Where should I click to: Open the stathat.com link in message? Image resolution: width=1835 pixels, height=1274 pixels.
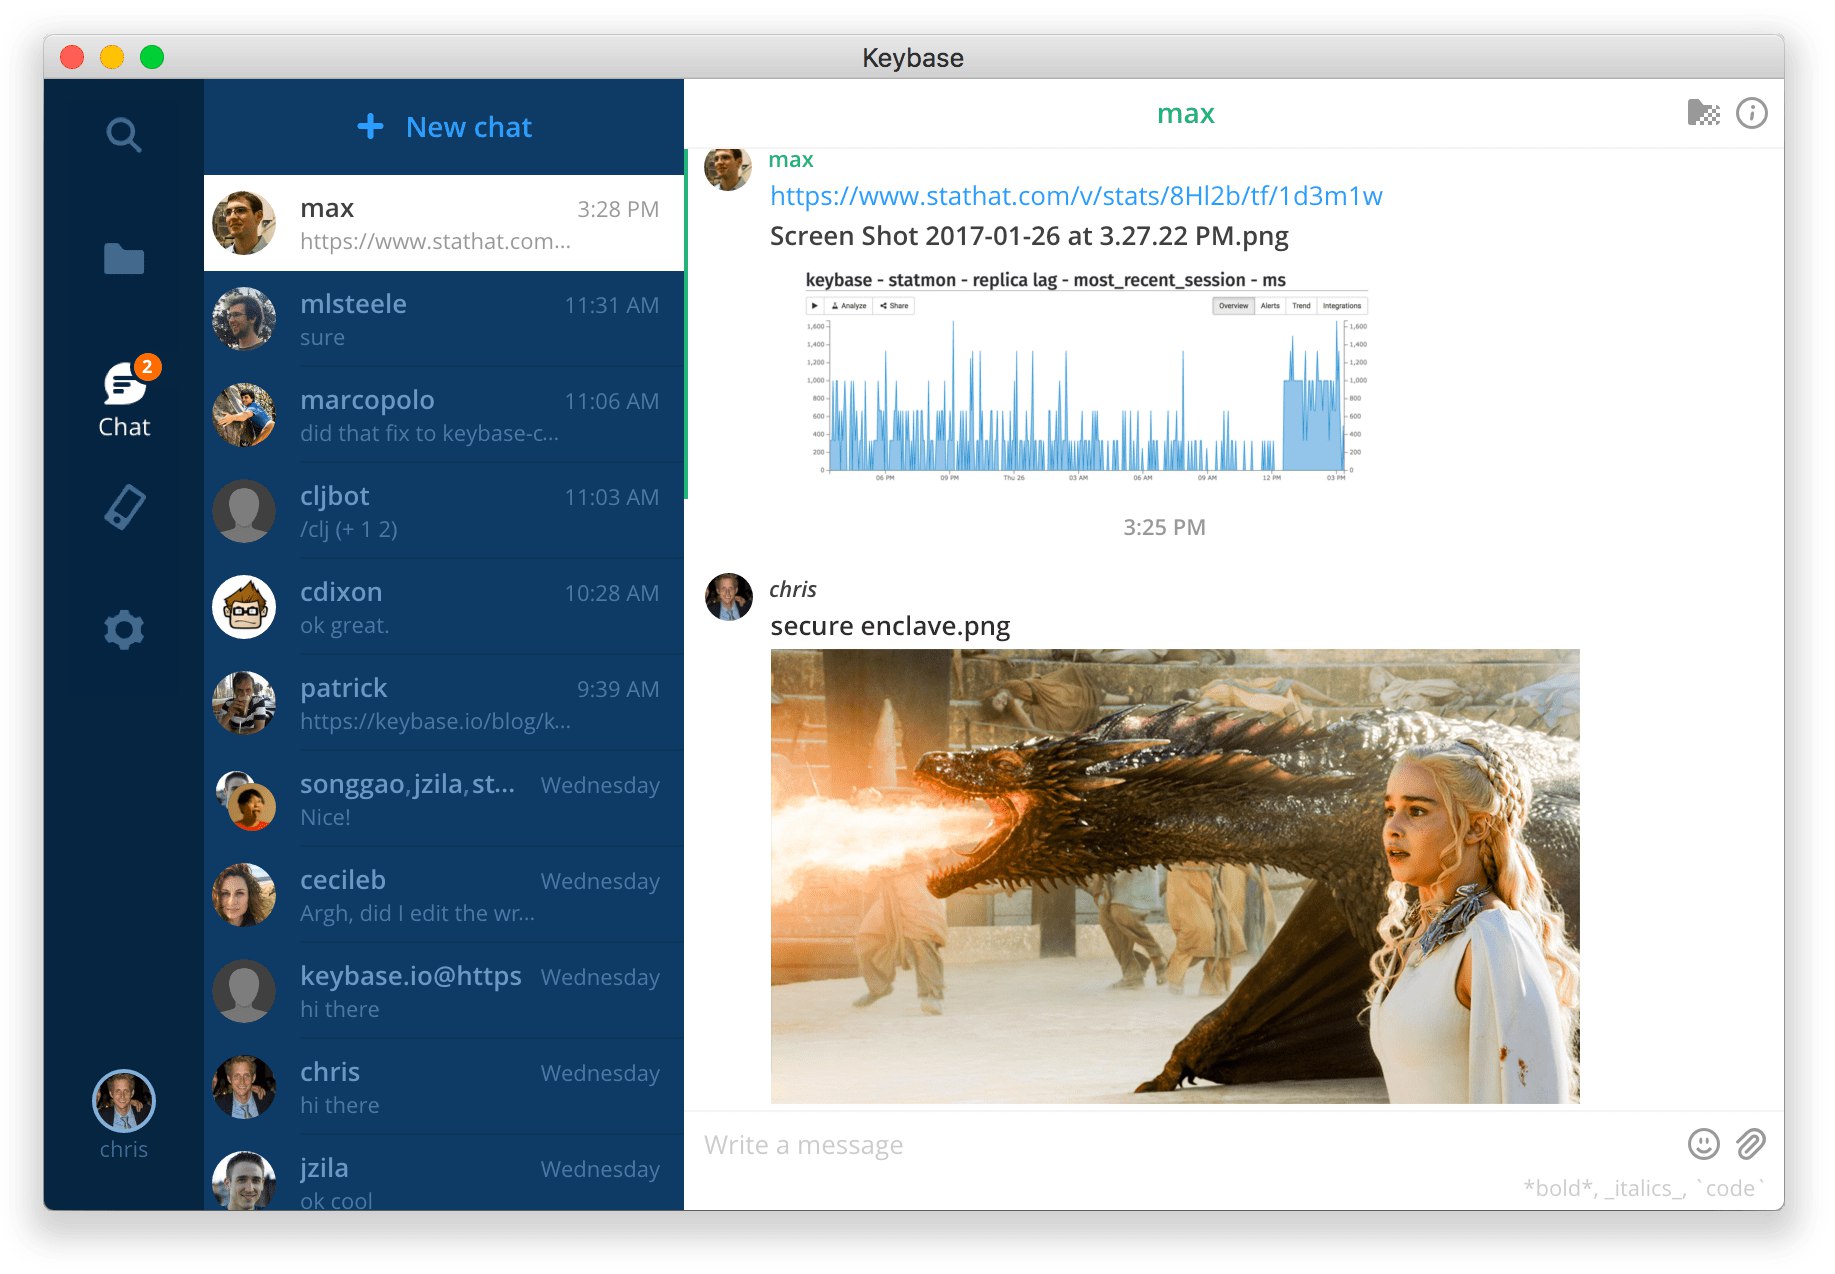pyautogui.click(x=1076, y=196)
